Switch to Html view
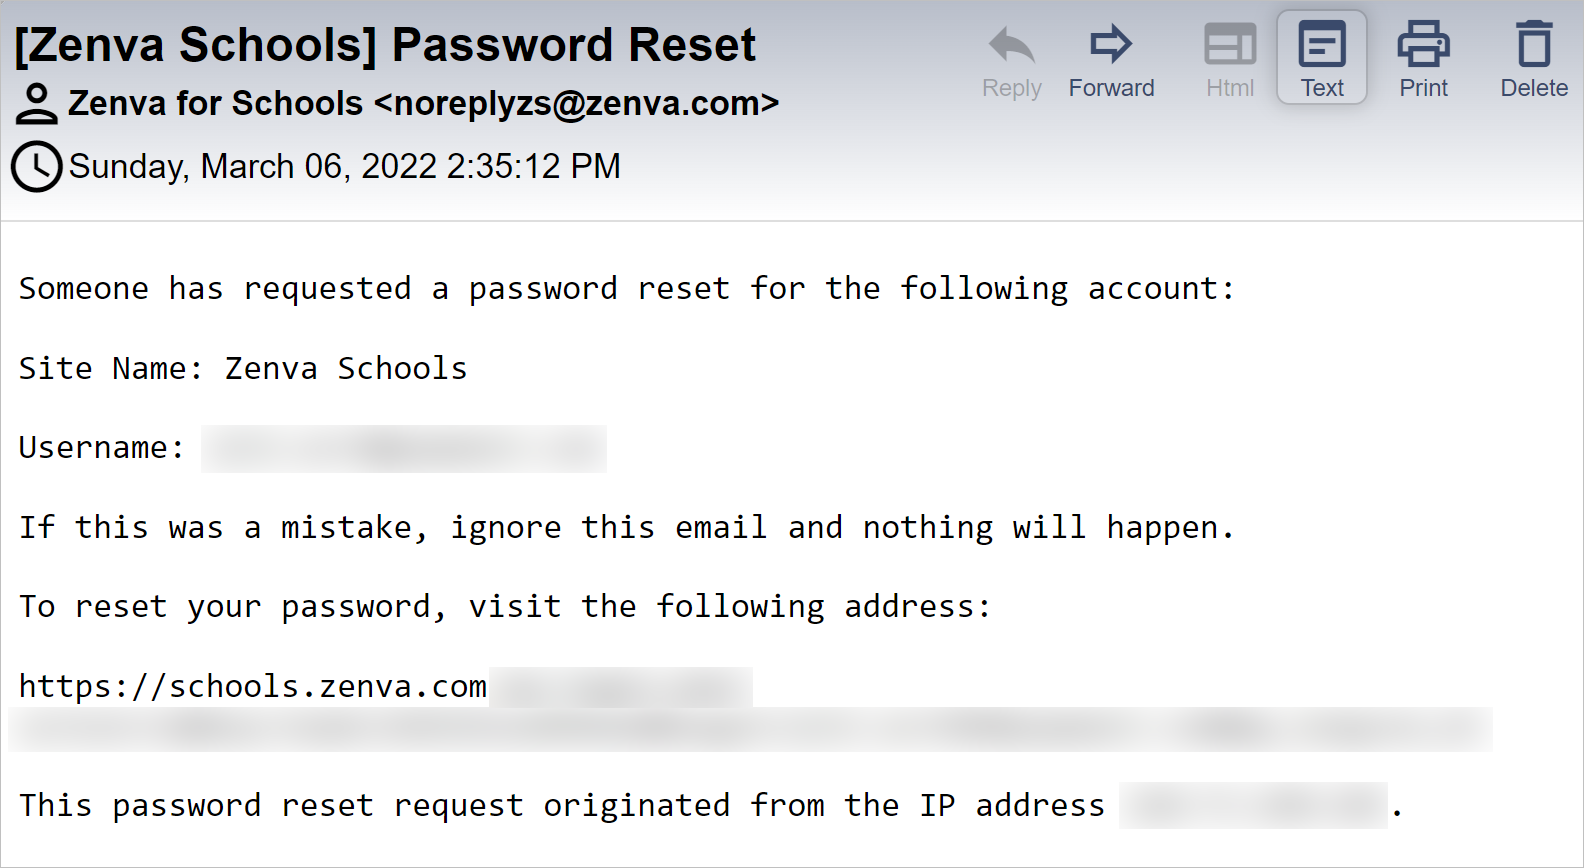Viewport: 1584px width, 868px height. coord(1230,61)
